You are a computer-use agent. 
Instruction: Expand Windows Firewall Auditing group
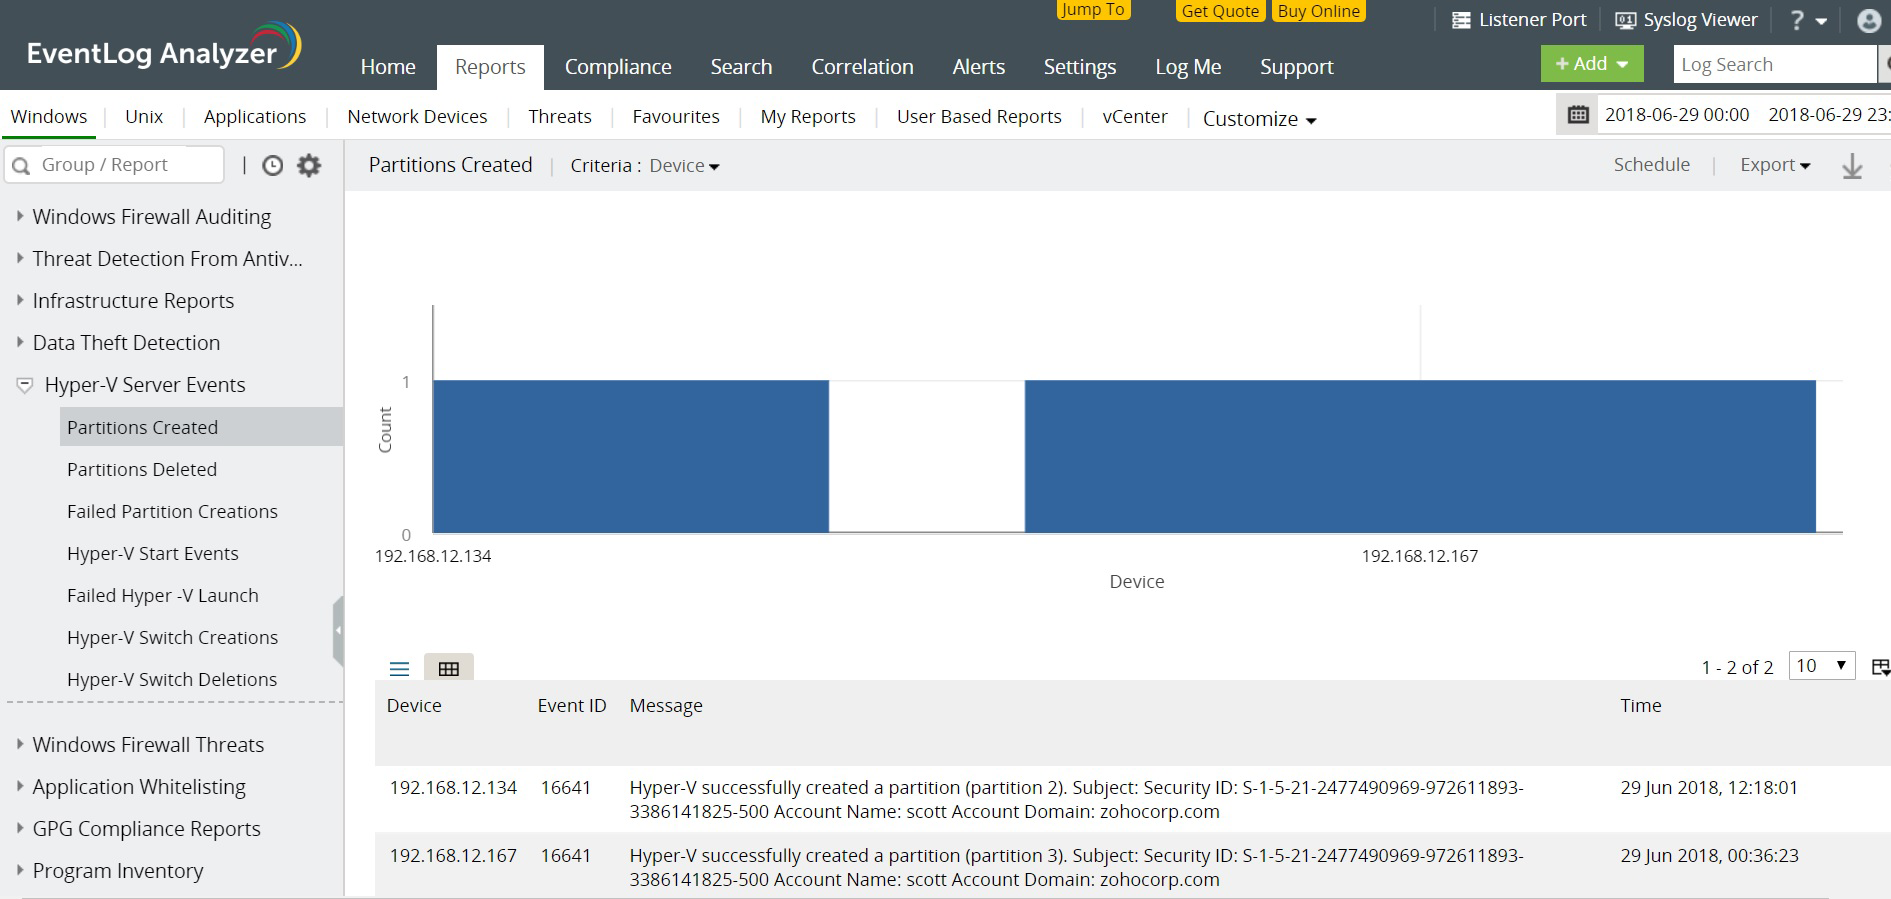click(x=19, y=216)
